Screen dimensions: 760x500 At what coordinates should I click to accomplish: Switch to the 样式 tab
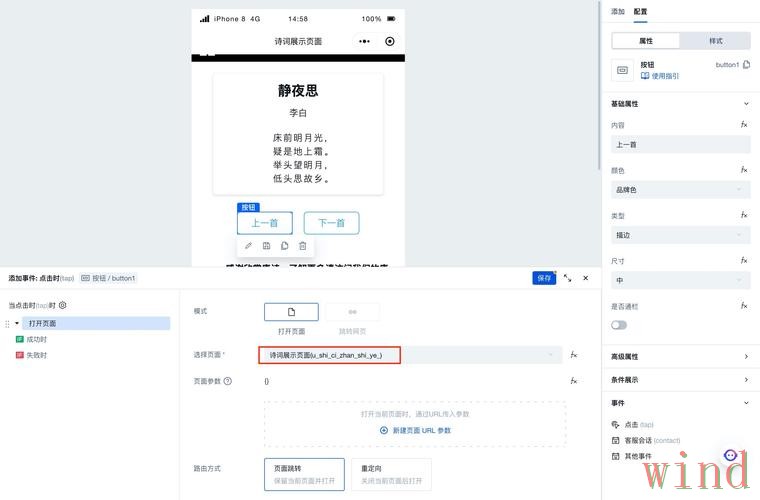point(715,41)
